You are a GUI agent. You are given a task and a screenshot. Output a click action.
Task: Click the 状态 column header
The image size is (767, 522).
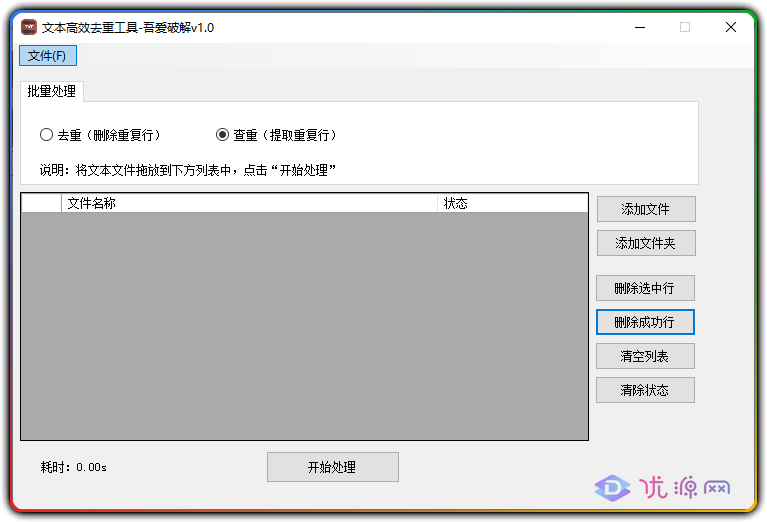[x=512, y=203]
